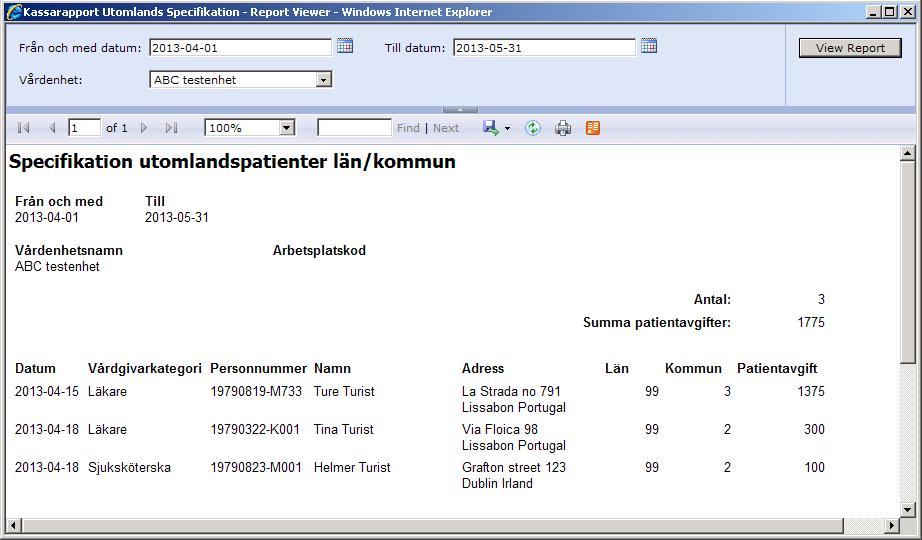Open the 100% zoom level dropdown
922x540 pixels.
click(286, 128)
